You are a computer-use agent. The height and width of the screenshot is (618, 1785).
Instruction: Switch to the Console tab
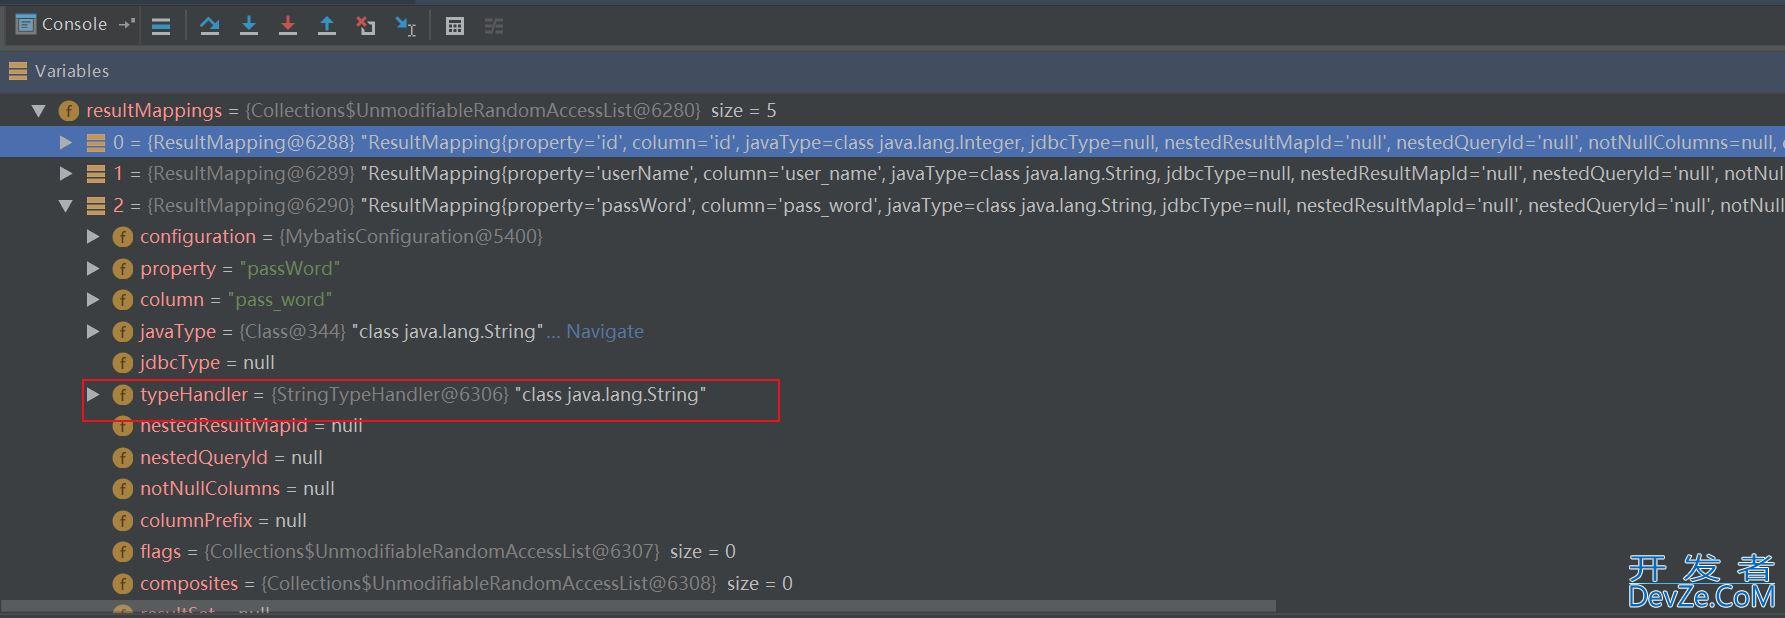tap(61, 24)
